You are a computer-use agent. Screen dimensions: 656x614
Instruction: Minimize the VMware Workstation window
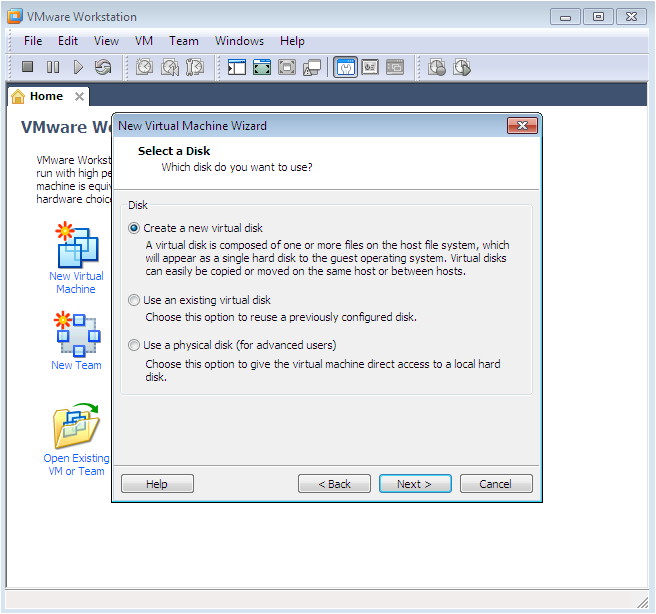pyautogui.click(x=565, y=17)
